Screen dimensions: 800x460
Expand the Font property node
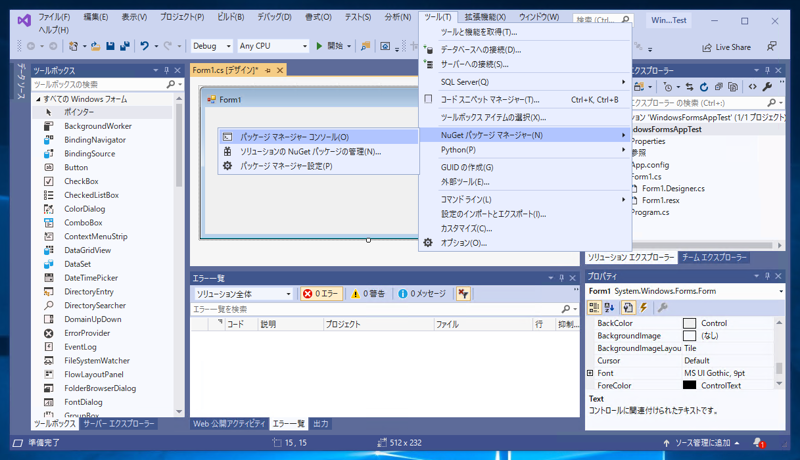pos(590,373)
